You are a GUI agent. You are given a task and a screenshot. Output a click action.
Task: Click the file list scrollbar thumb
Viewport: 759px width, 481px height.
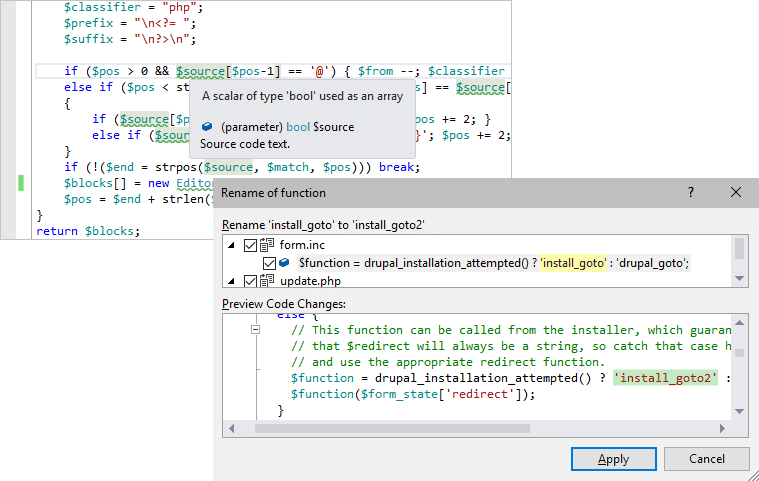click(x=739, y=249)
